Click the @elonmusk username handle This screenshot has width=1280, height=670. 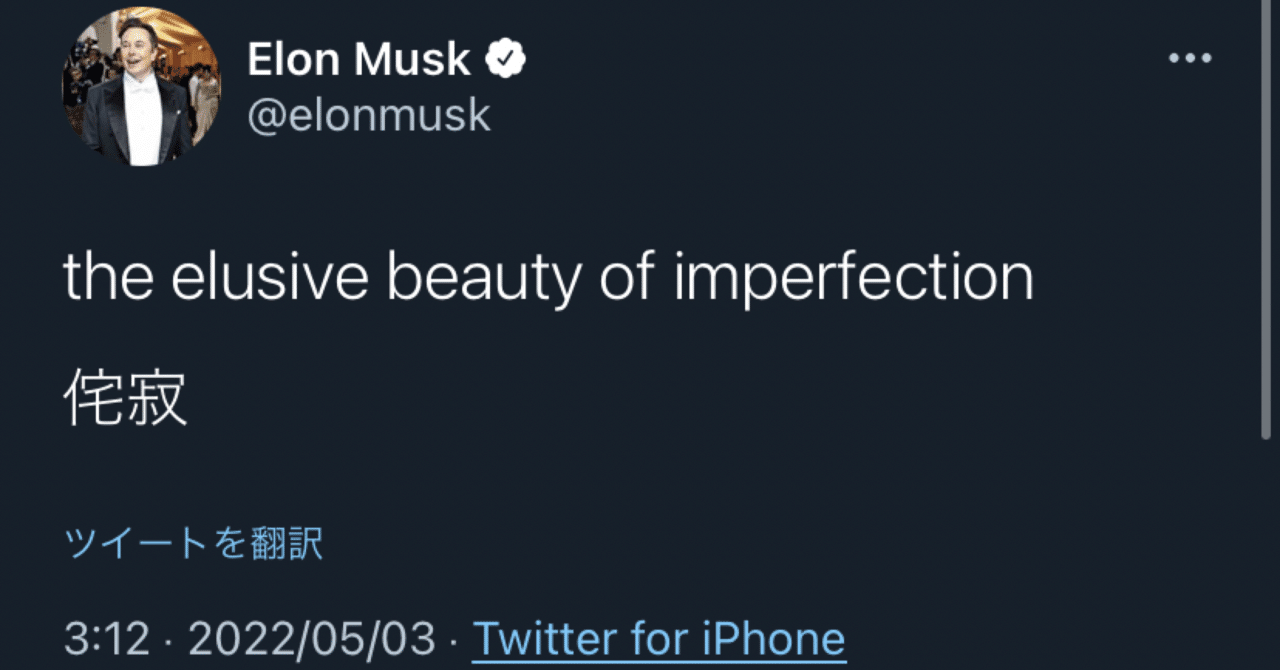click(369, 113)
